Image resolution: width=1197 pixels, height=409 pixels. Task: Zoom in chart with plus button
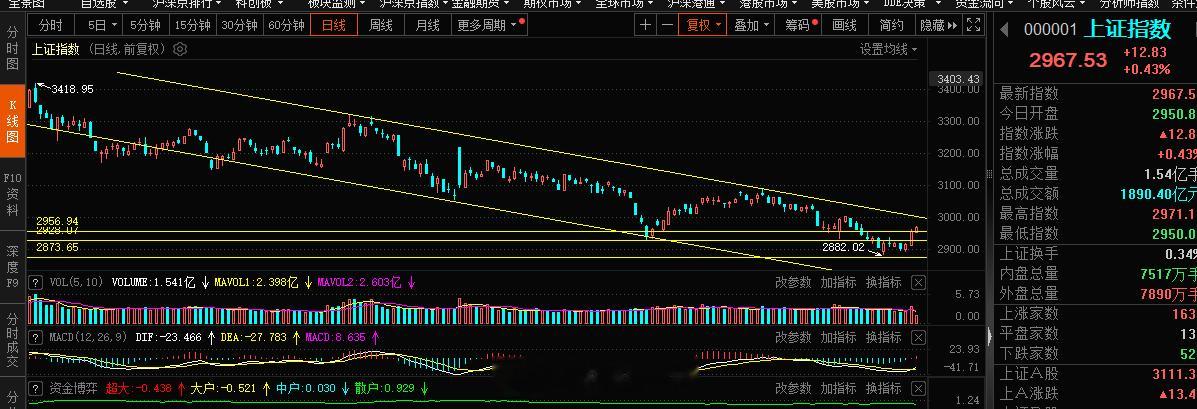click(x=646, y=25)
